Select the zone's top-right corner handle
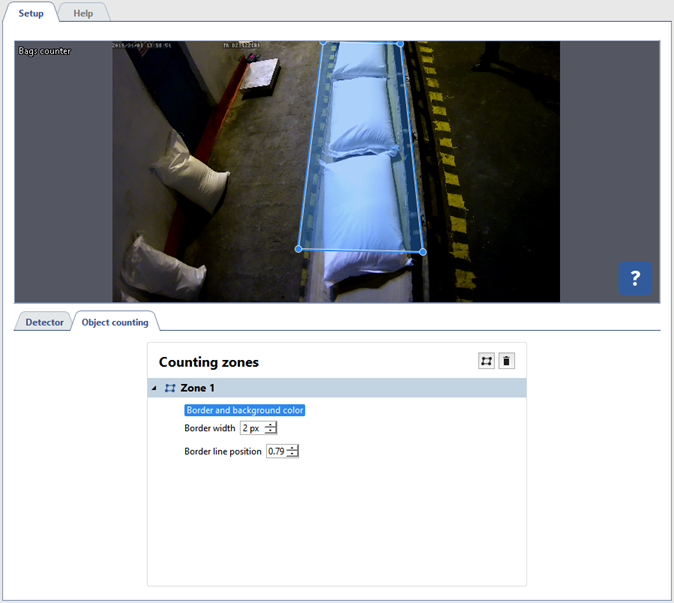 click(x=400, y=43)
